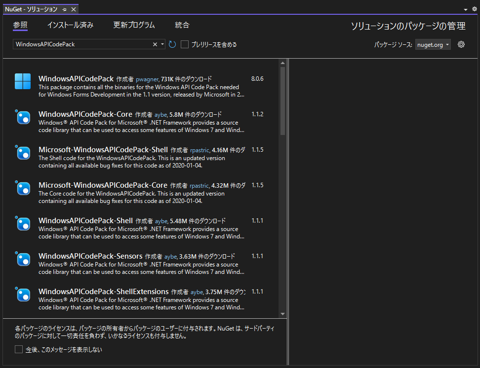The height and width of the screenshot is (368, 480).
Task: Click the ソリューションのパッケージの管理 heading
Action: pyautogui.click(x=408, y=26)
